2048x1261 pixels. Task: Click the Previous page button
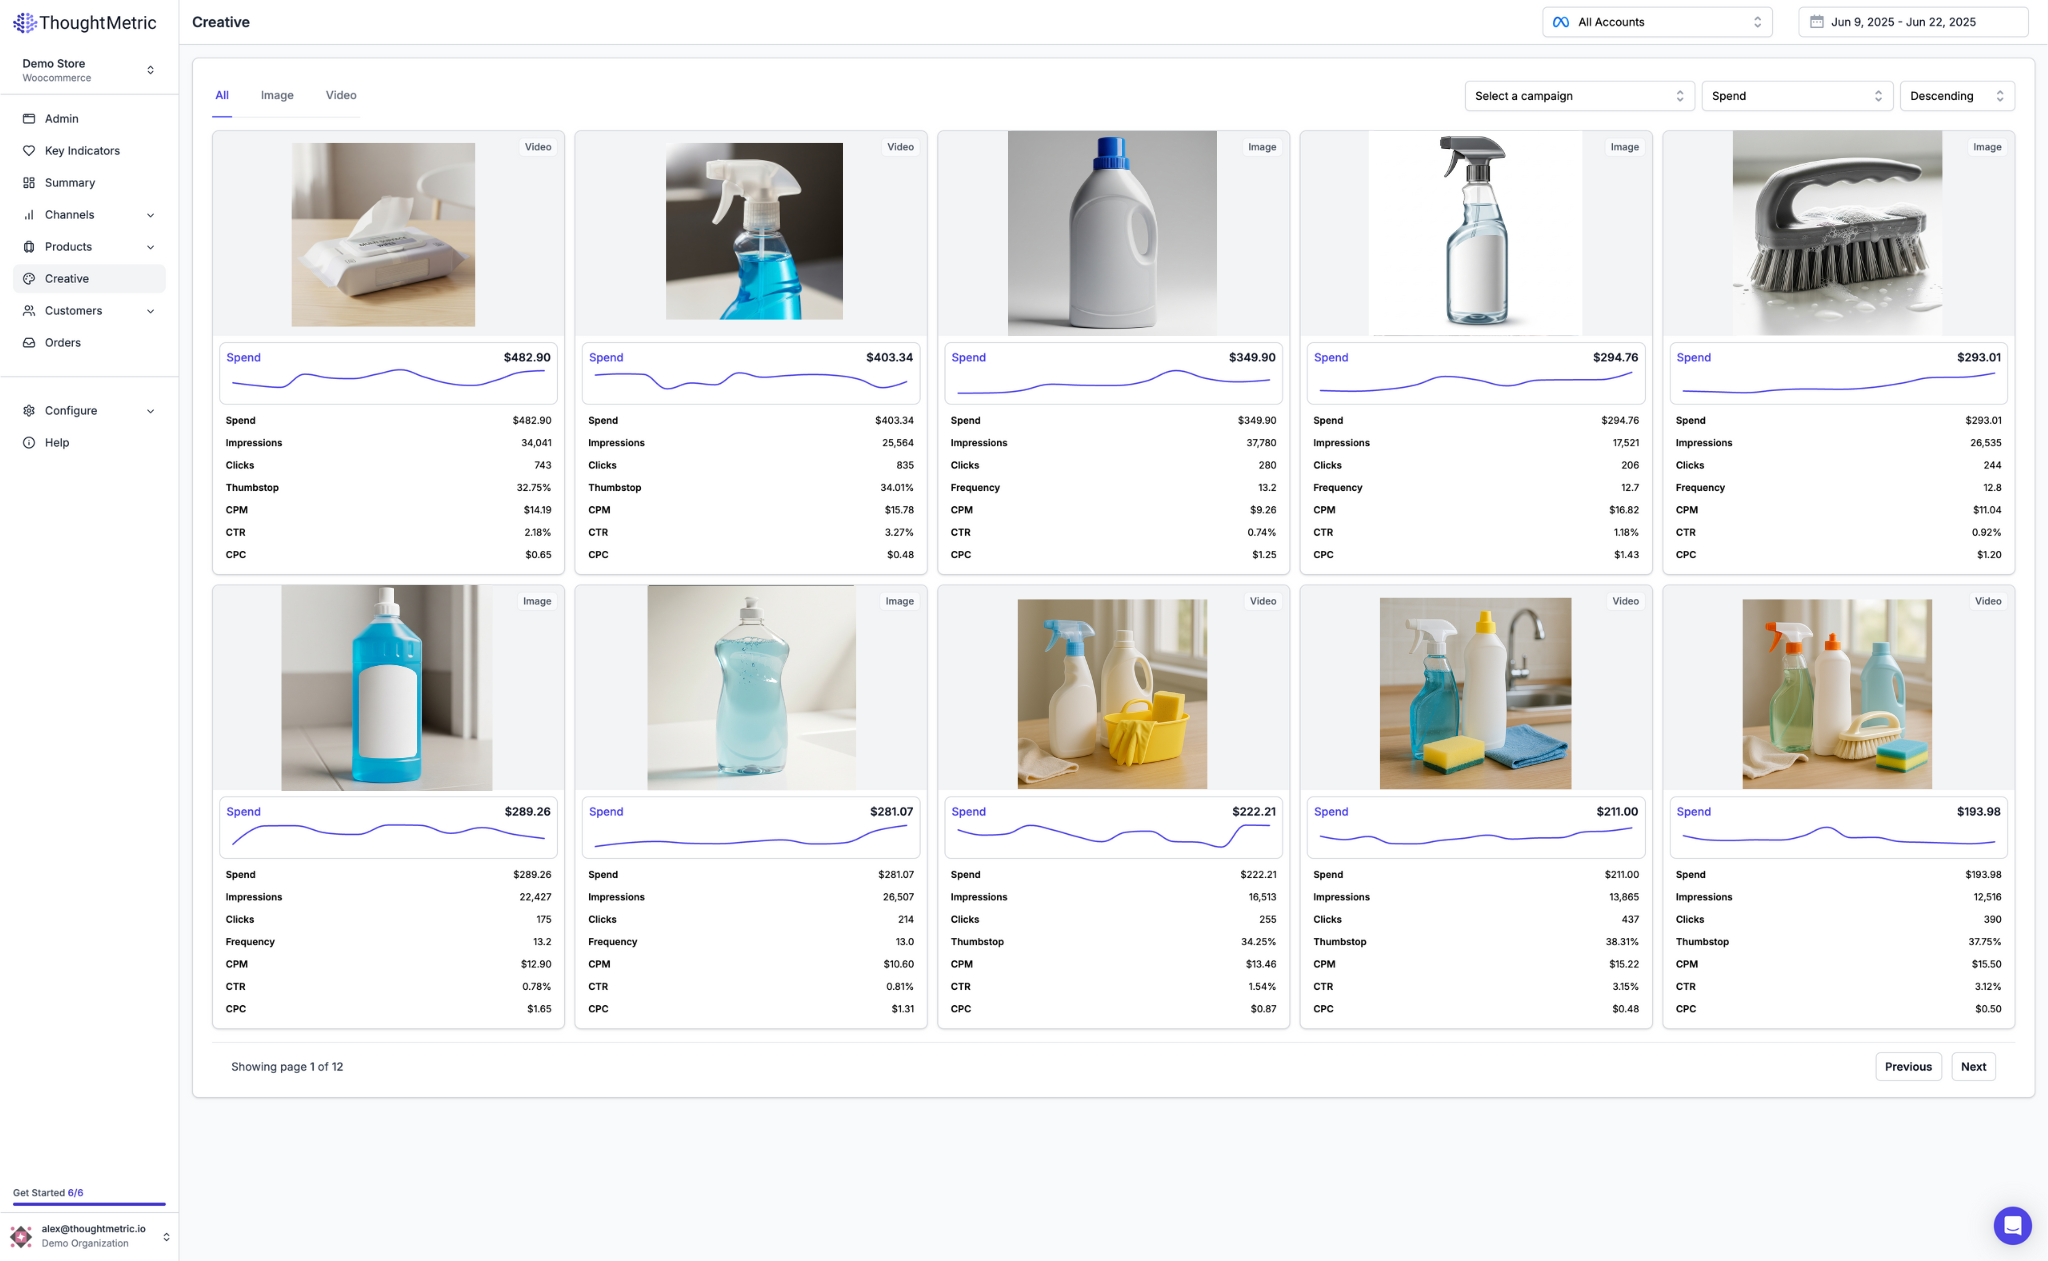pos(1908,1067)
